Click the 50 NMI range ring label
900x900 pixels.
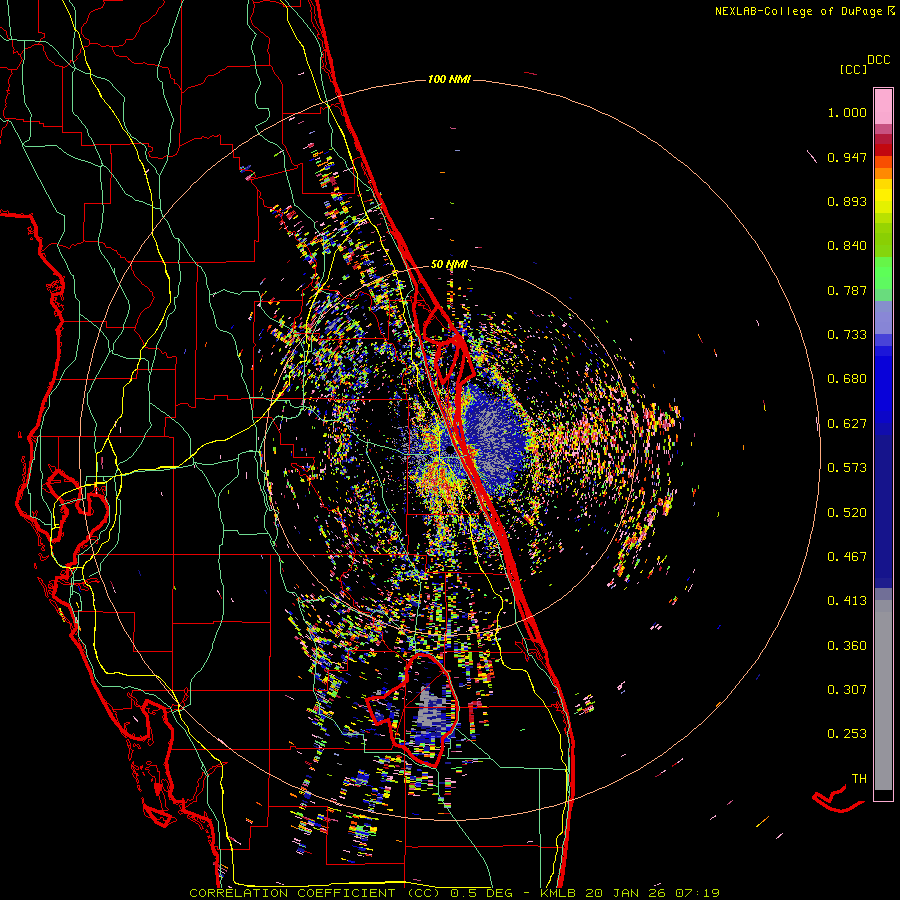(x=449, y=265)
